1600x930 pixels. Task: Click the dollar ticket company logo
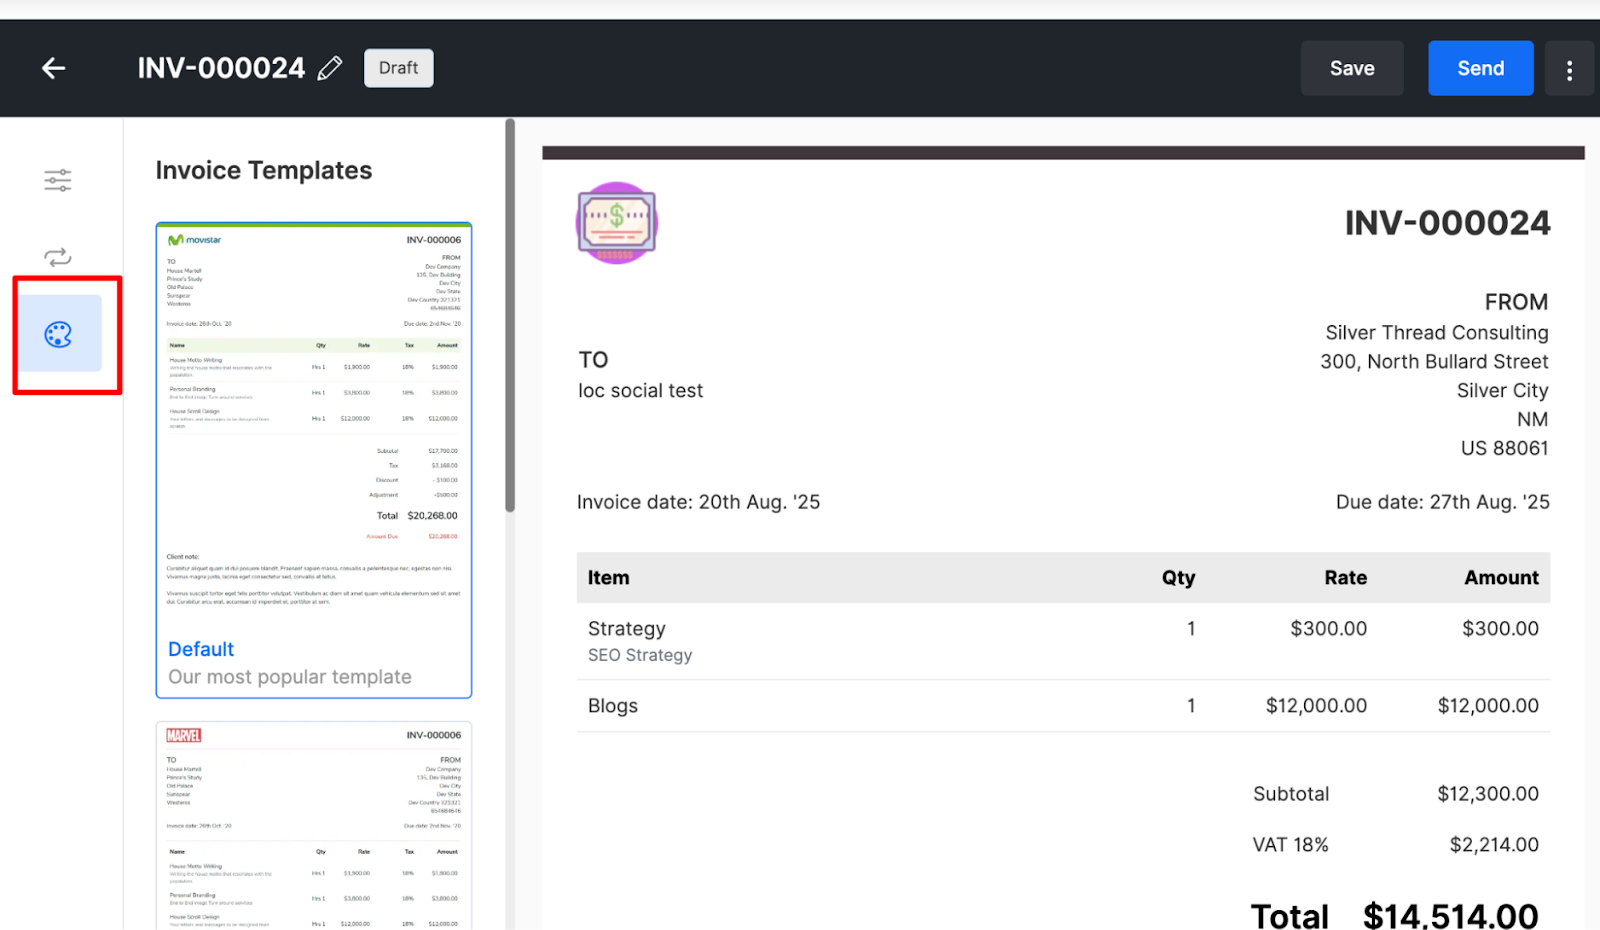pos(616,222)
